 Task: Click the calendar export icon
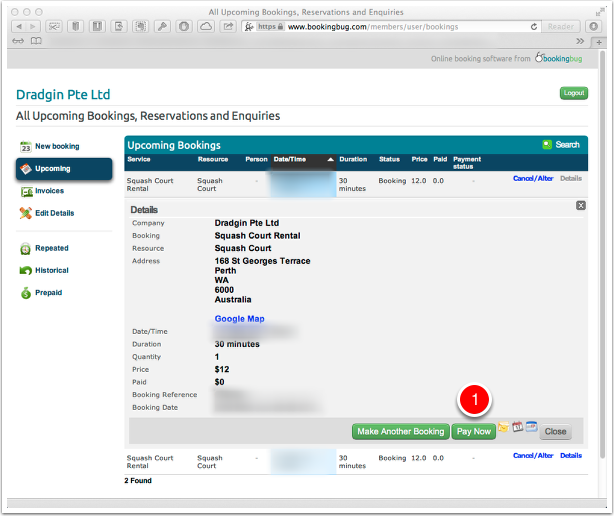pos(518,426)
